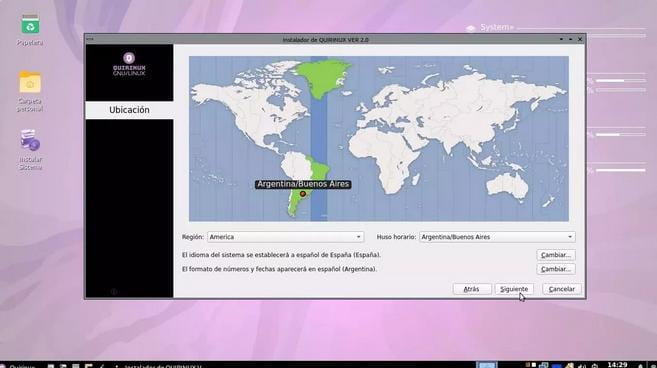Open the Carpeta personal folder icon

tap(30, 91)
